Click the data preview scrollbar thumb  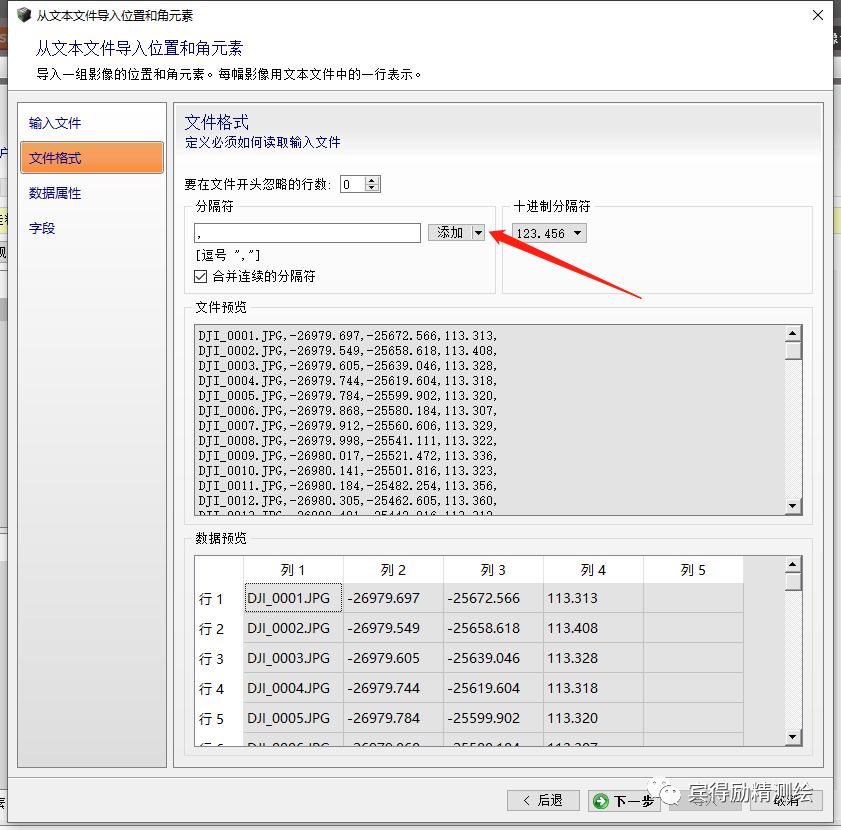click(x=793, y=582)
